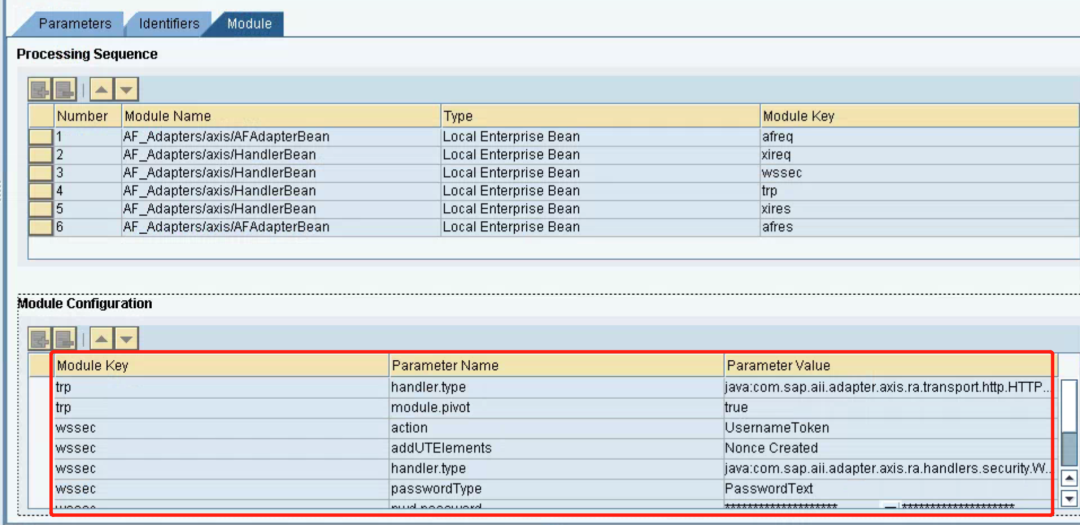
Task: Select row 6 selector with afres key
Action: coord(41,226)
